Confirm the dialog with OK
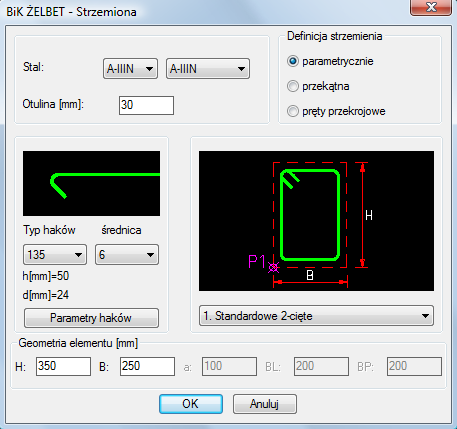The height and width of the screenshot is (429, 457). (191, 404)
